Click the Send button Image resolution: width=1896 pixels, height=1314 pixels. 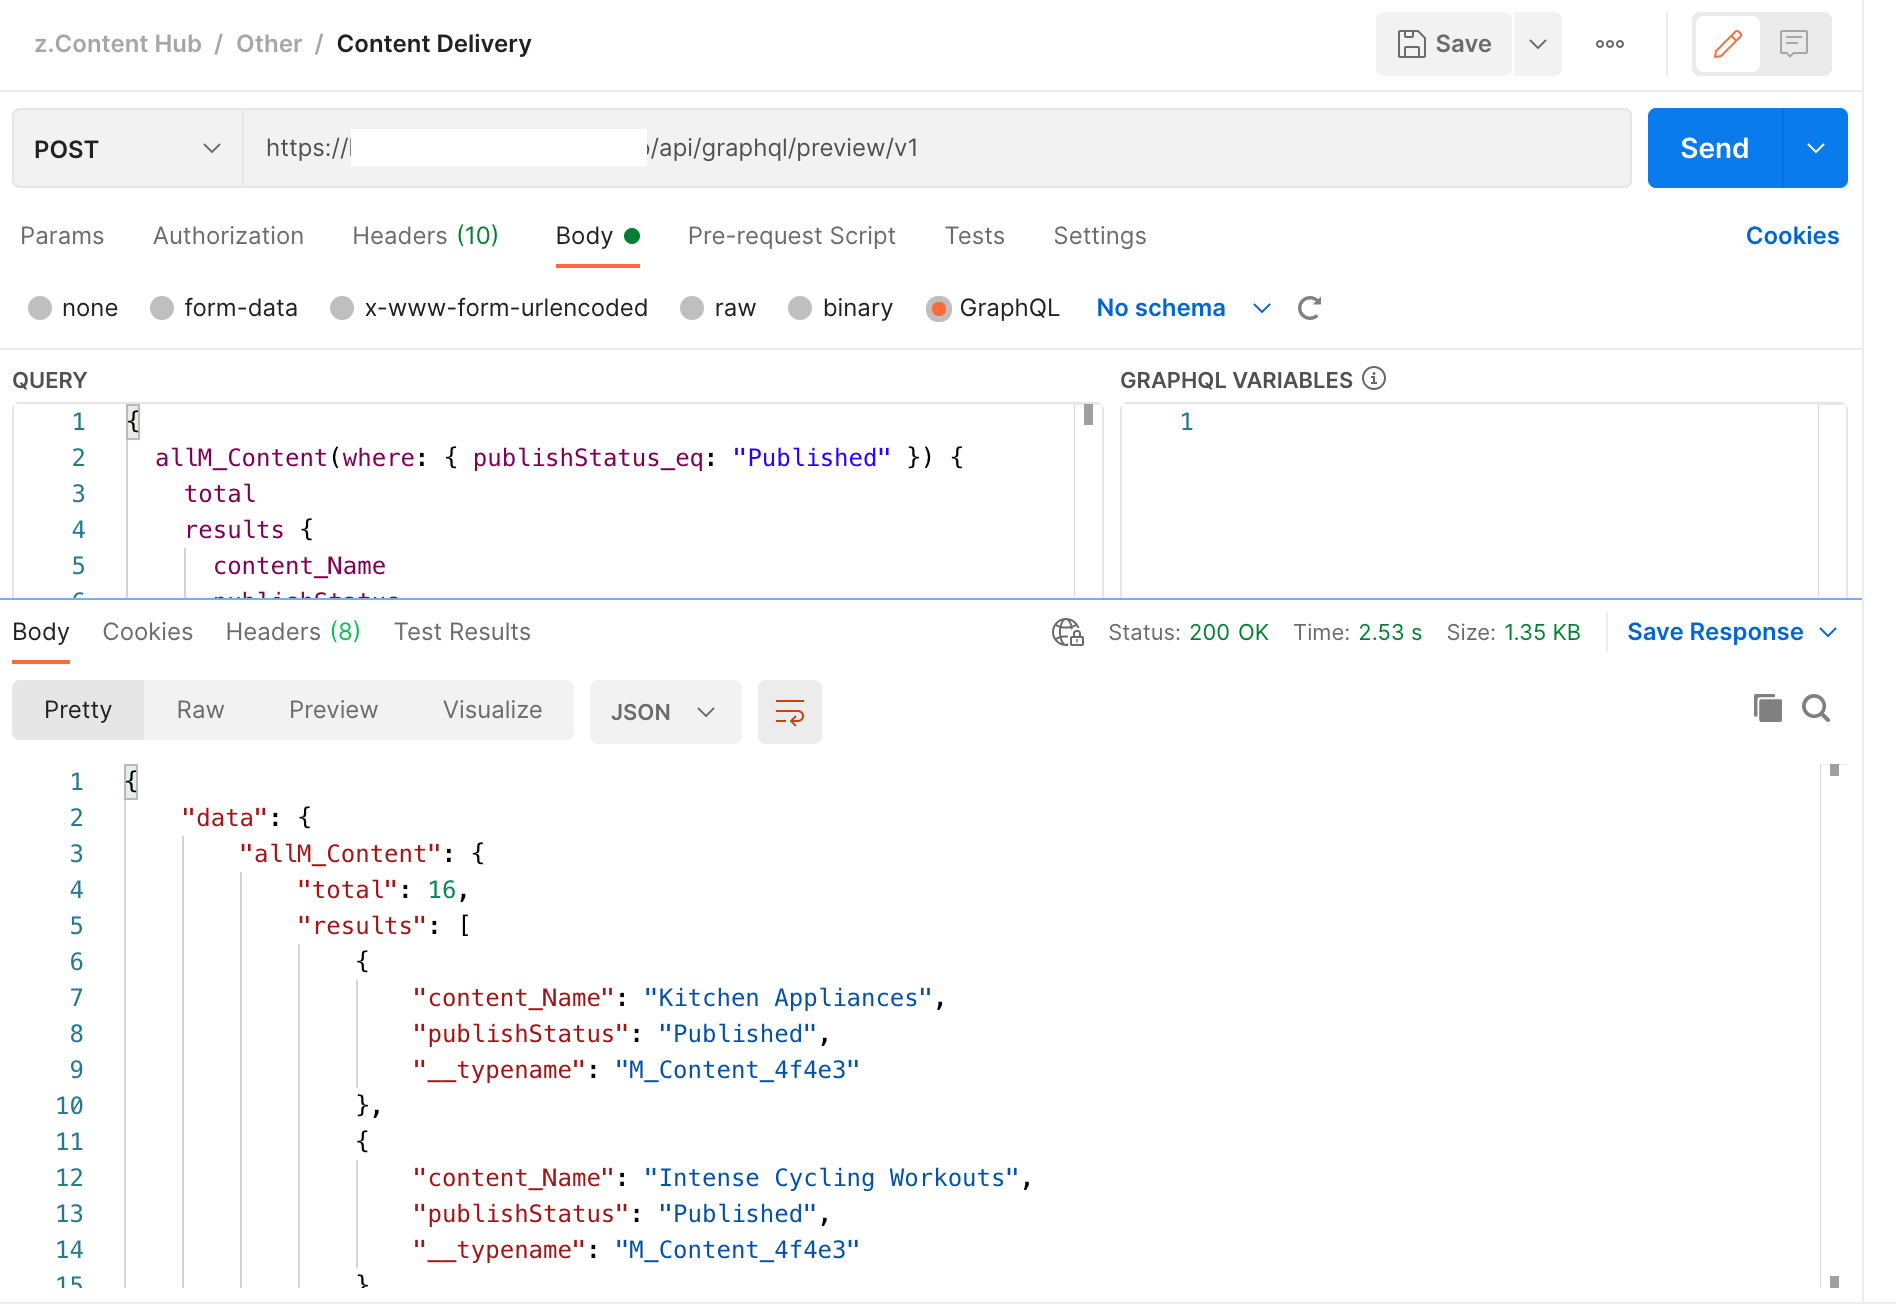[1714, 148]
